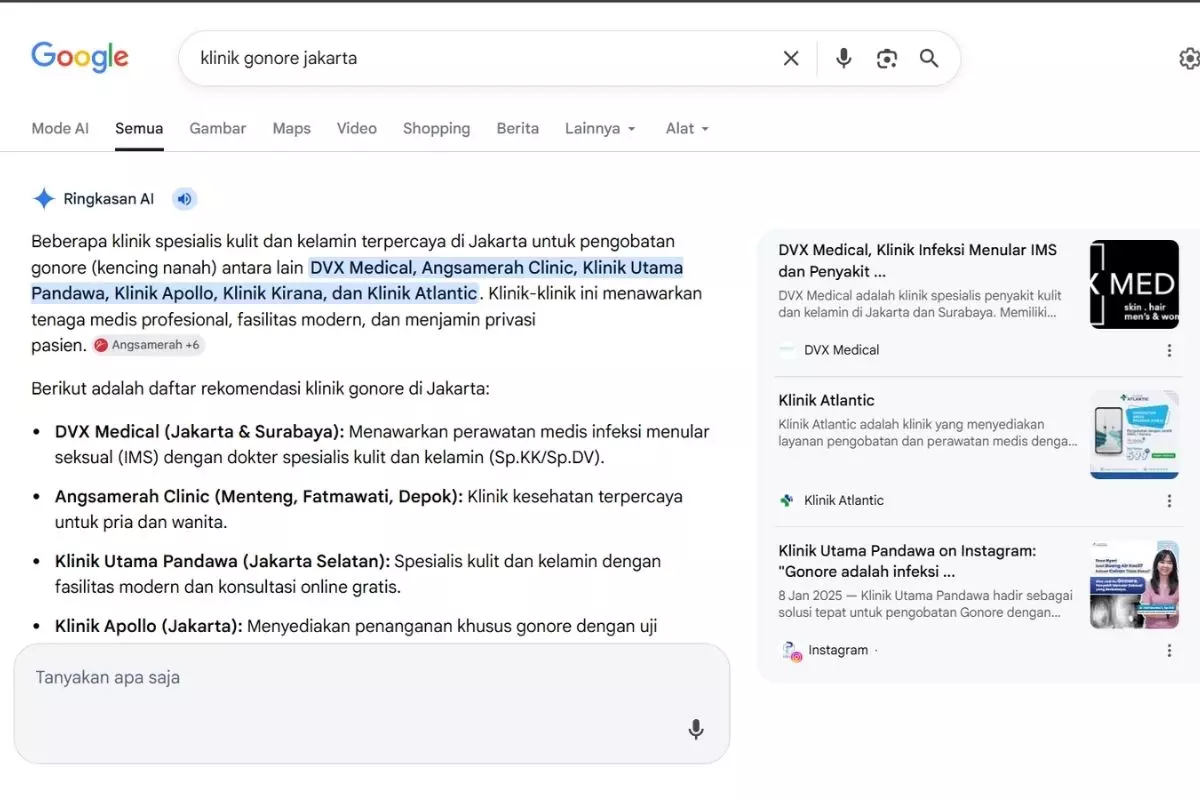Open Google Lens image search
Screen dimensions: 1200x800
(x=887, y=58)
